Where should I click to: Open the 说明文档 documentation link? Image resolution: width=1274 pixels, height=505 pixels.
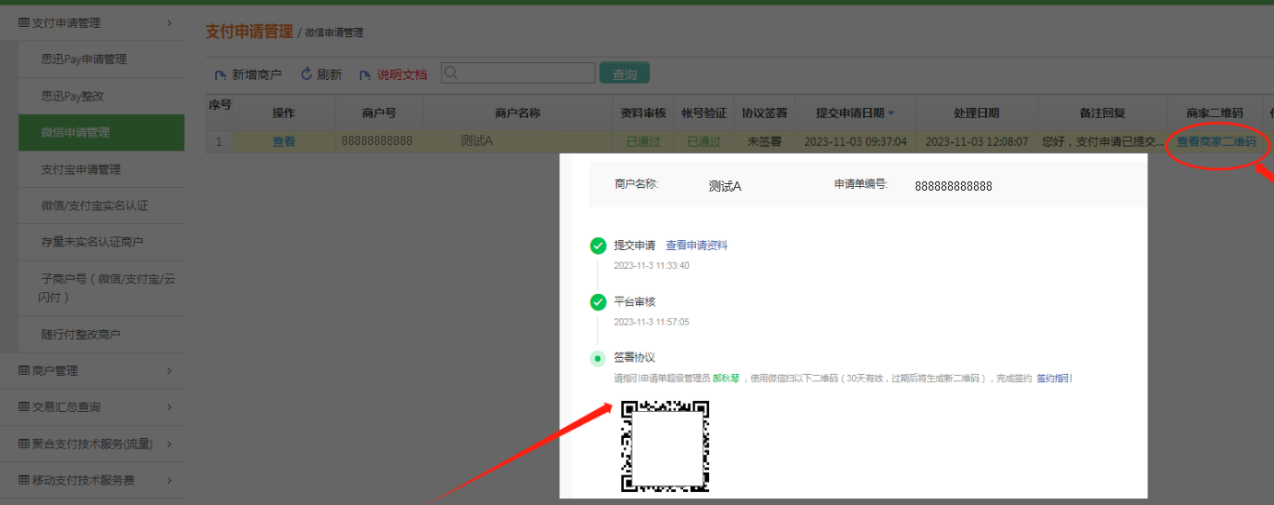pyautogui.click(x=401, y=74)
